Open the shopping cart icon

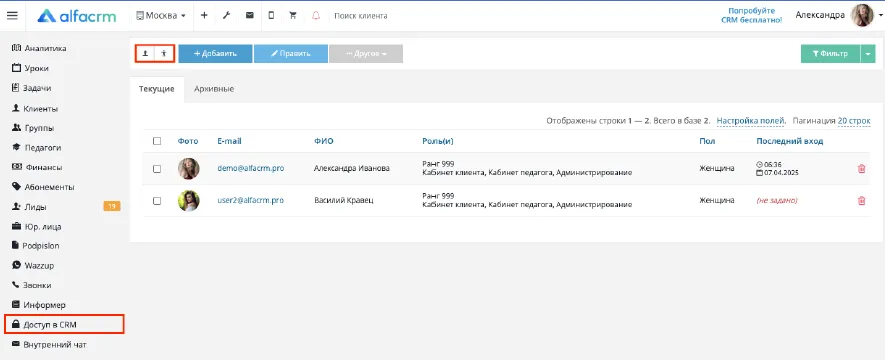[293, 16]
